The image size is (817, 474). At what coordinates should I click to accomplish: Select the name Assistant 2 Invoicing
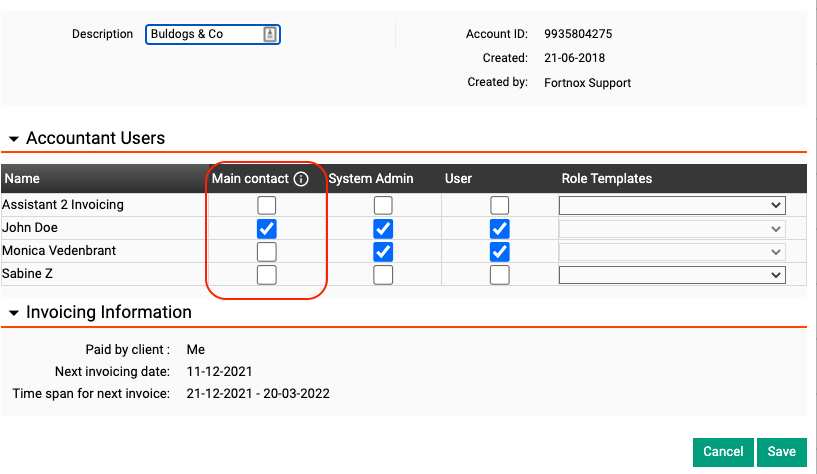point(63,205)
